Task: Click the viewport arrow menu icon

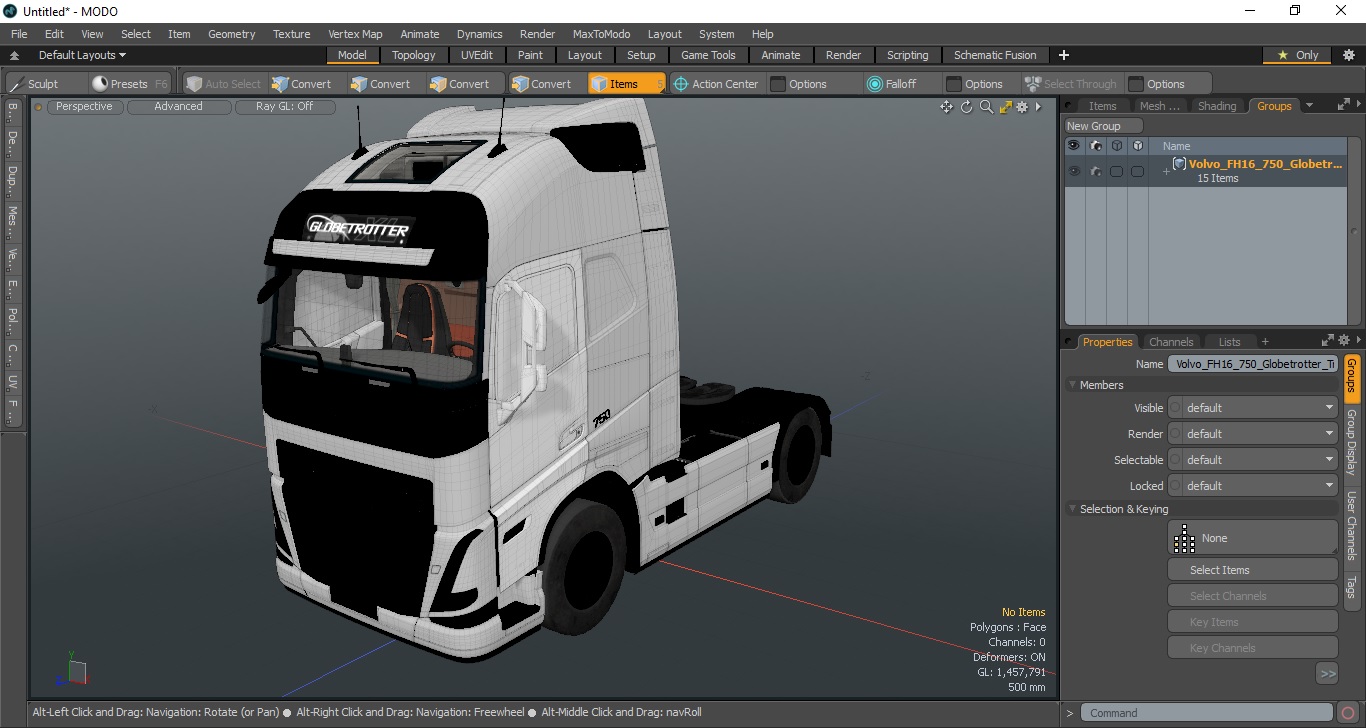Action: [1038, 107]
